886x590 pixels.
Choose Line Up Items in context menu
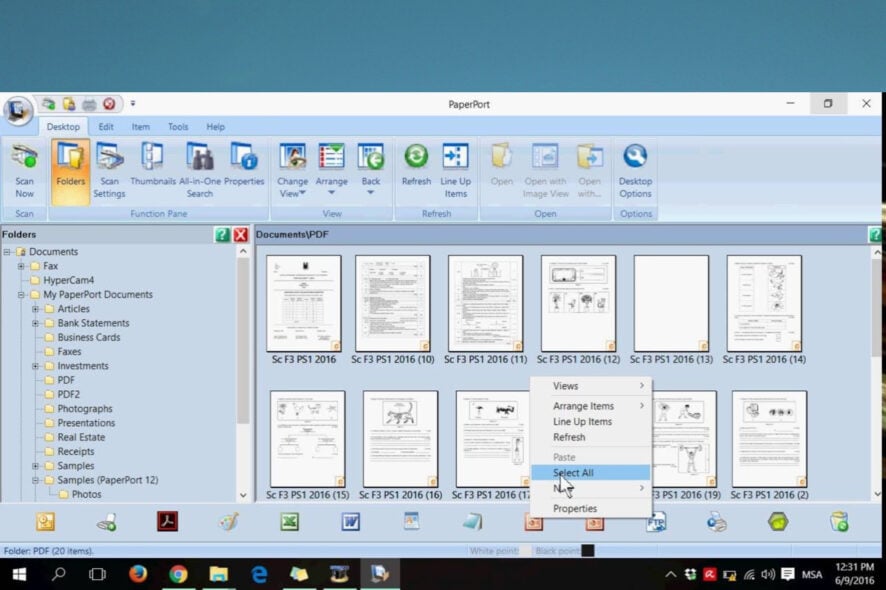pyautogui.click(x=591, y=422)
